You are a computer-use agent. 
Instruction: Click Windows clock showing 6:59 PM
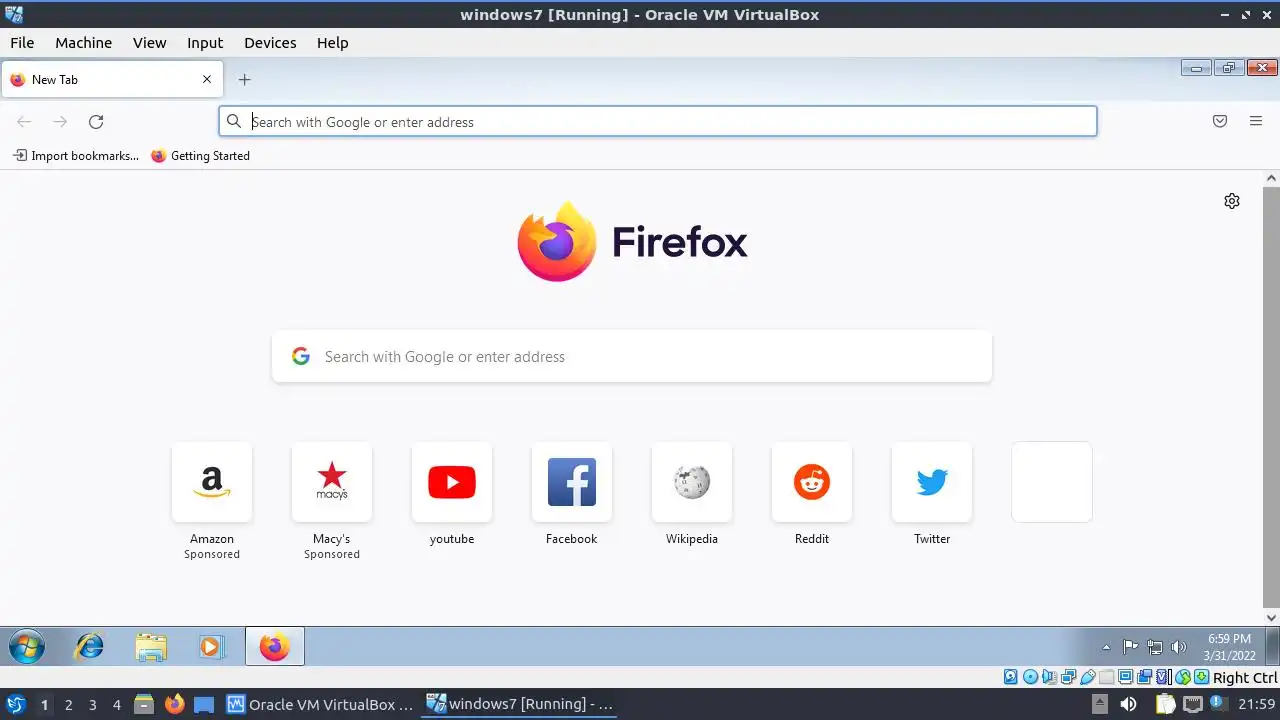(1229, 647)
